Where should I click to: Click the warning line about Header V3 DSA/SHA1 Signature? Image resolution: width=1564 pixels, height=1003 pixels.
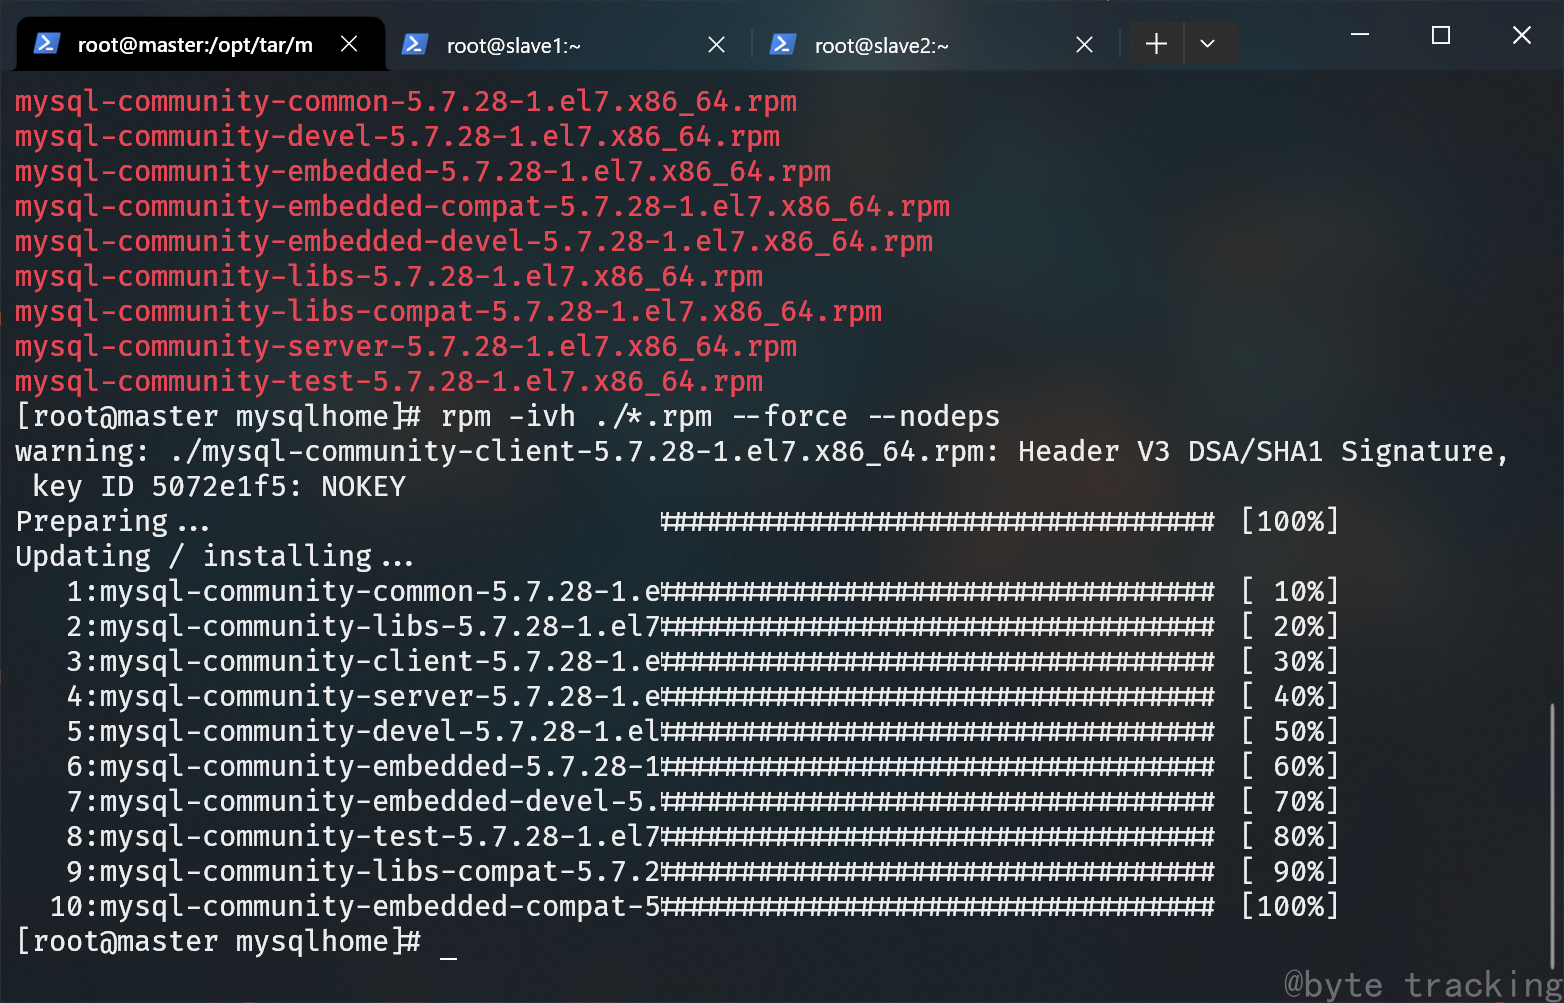coord(762,452)
